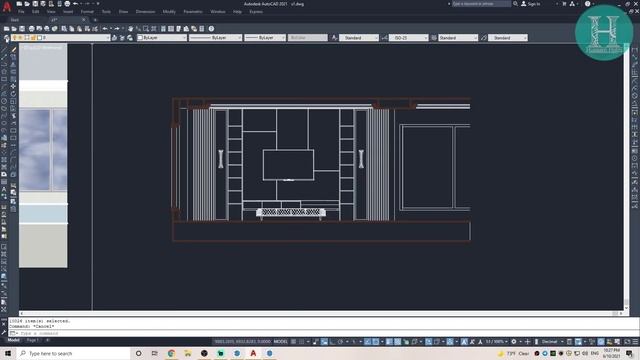Click Open file in Standard toolbar
The height and width of the screenshot is (360, 640).
[x=14, y=29]
